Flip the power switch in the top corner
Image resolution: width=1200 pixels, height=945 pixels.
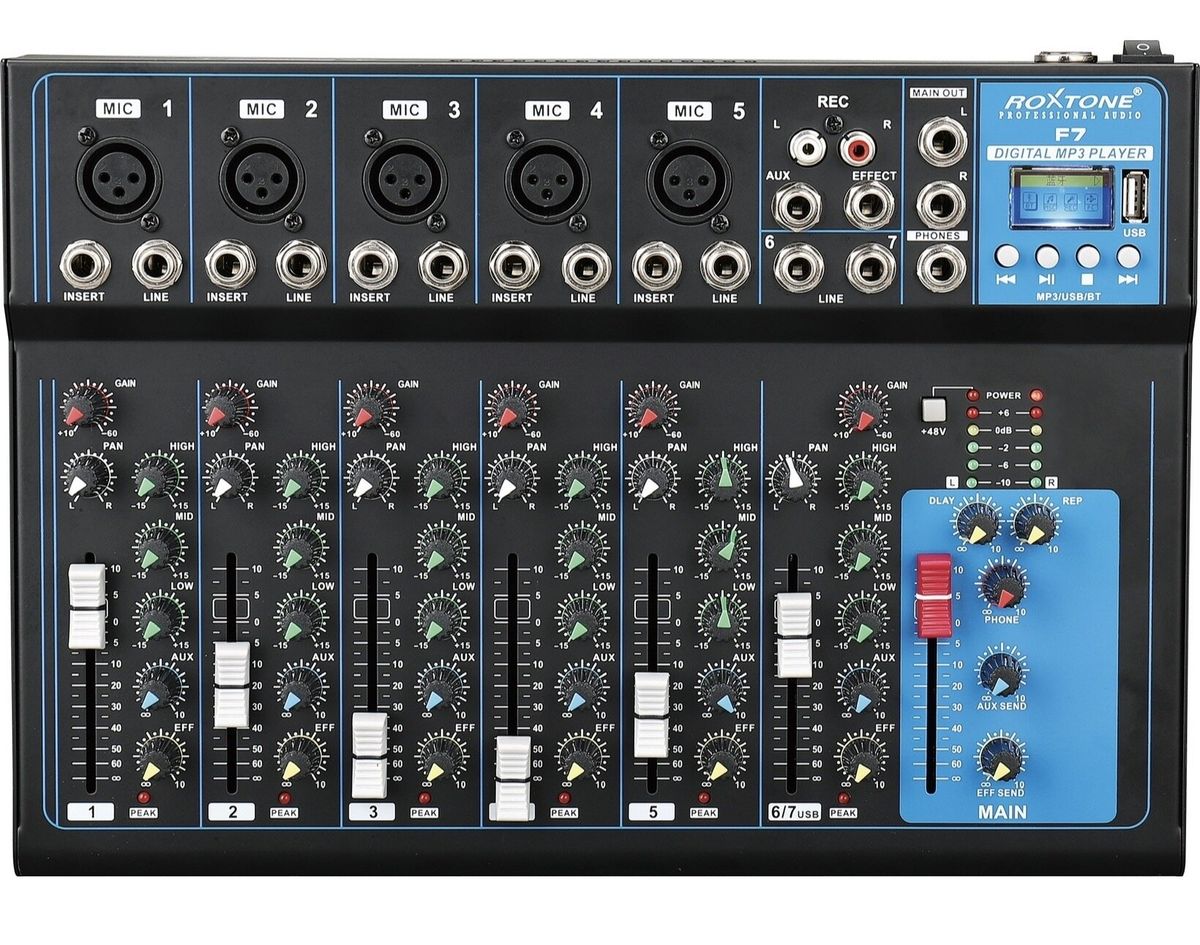(x=1140, y=48)
